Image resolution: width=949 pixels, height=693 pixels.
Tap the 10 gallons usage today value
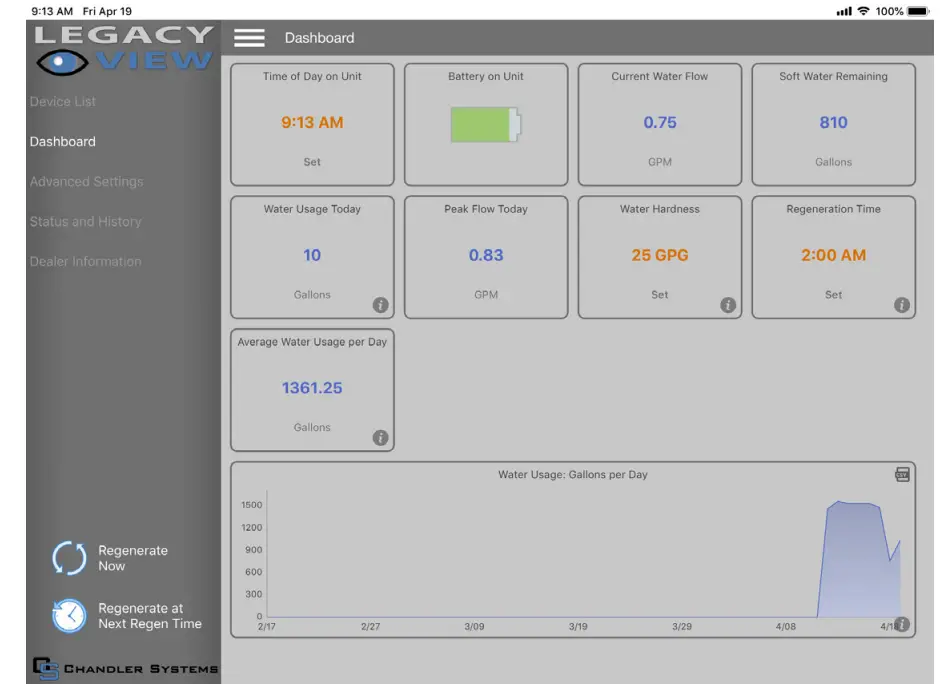[312, 255]
